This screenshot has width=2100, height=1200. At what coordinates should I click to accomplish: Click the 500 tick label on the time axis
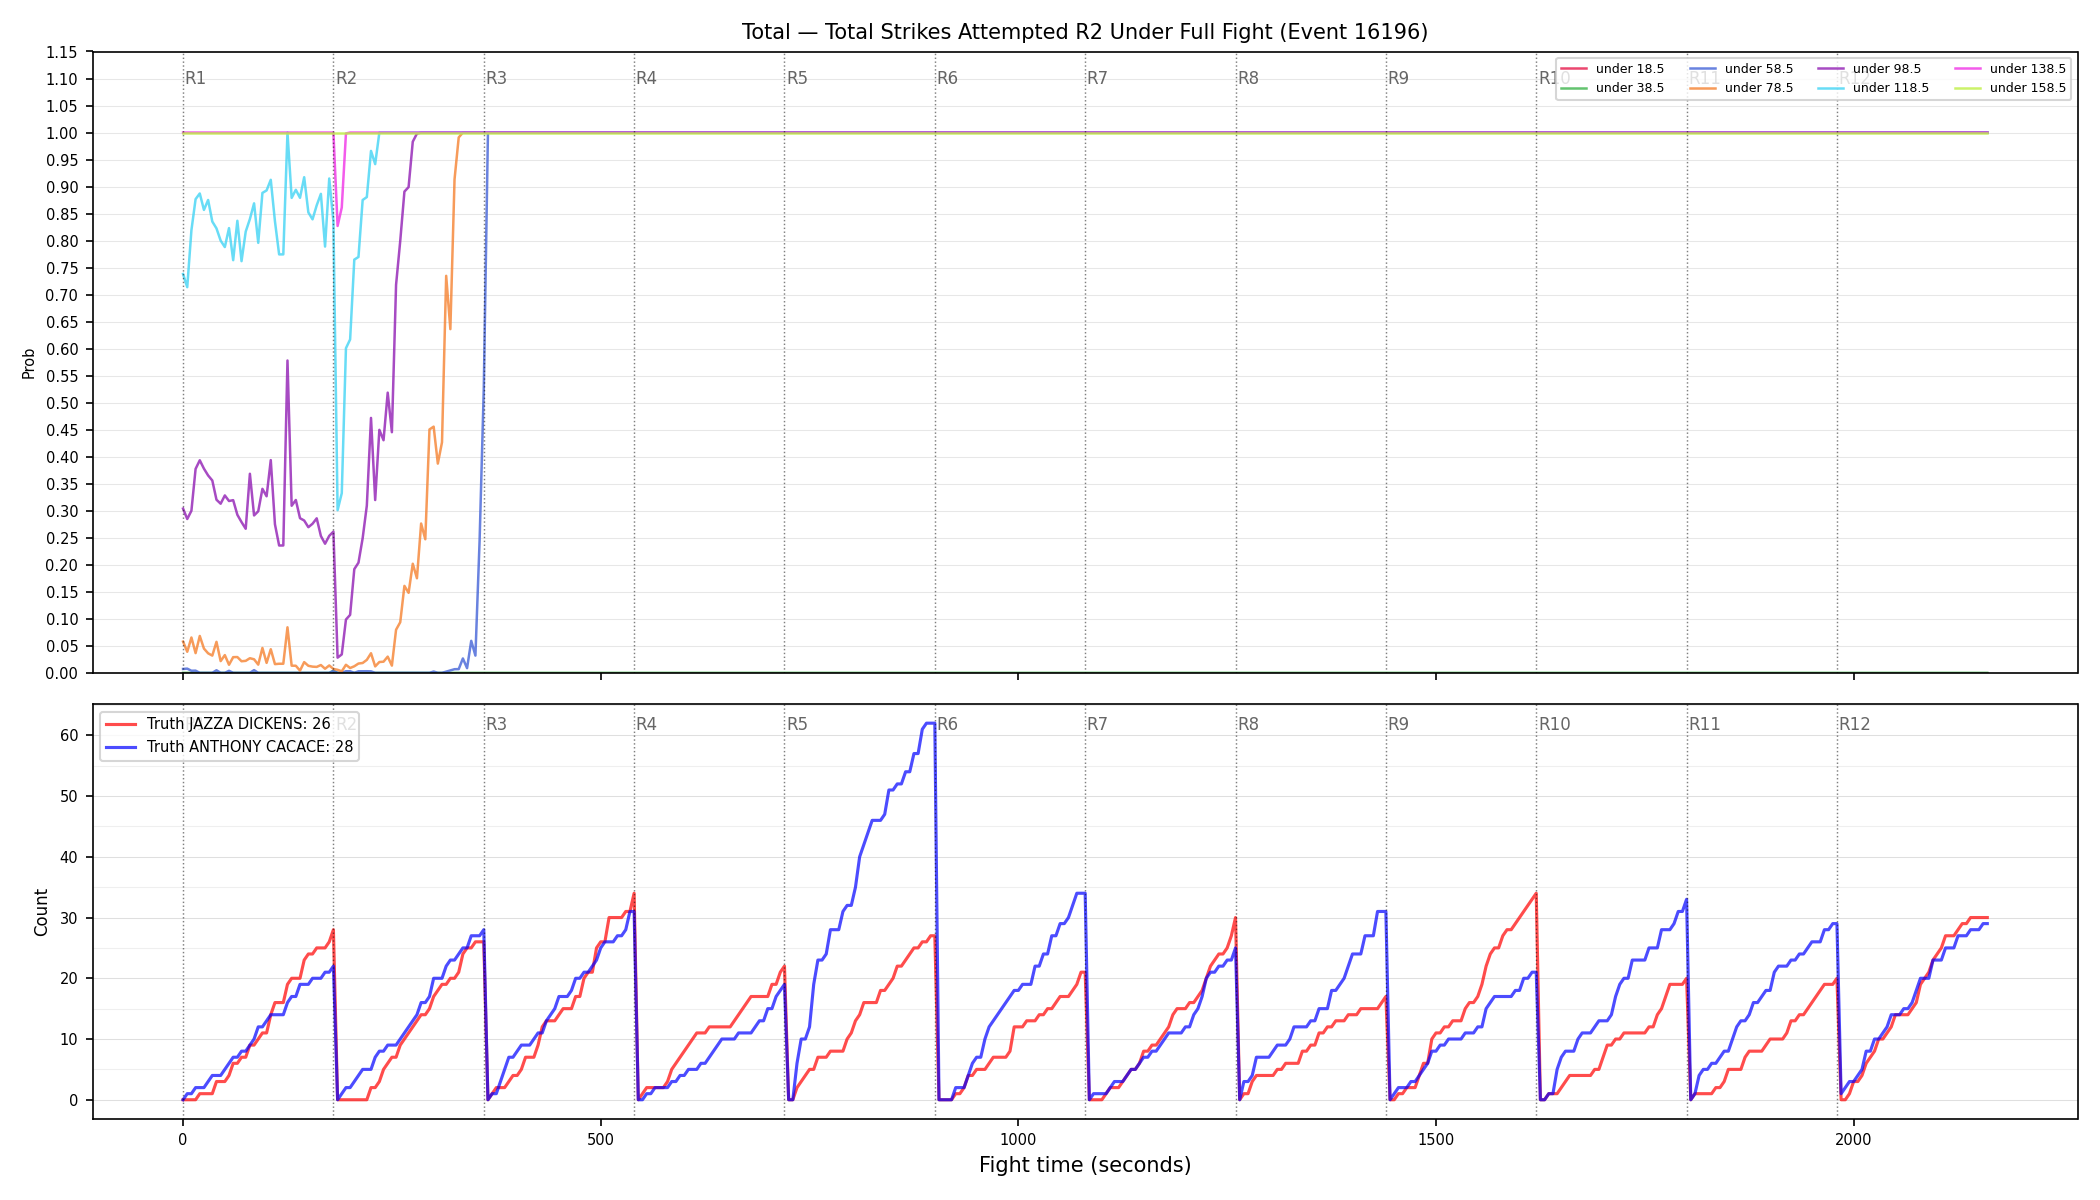[600, 1139]
